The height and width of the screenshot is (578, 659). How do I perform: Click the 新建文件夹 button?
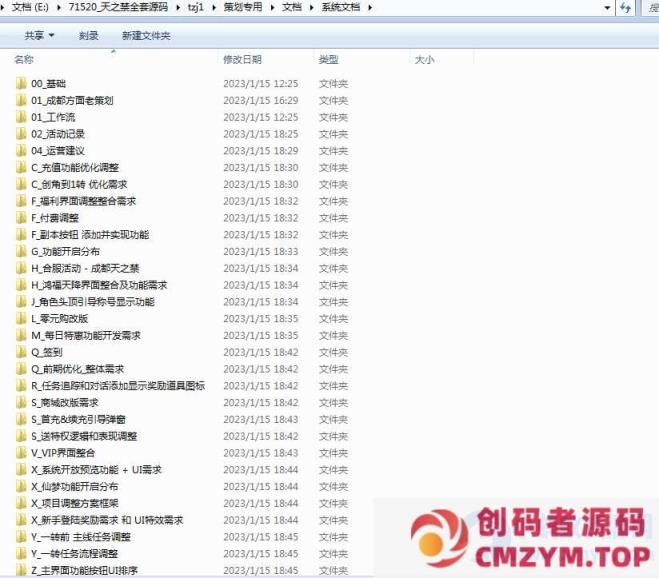click(x=146, y=36)
